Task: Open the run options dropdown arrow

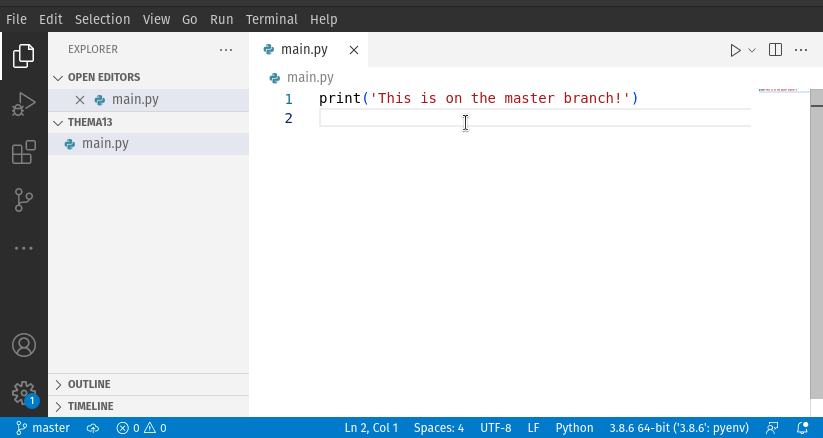Action: (x=752, y=50)
